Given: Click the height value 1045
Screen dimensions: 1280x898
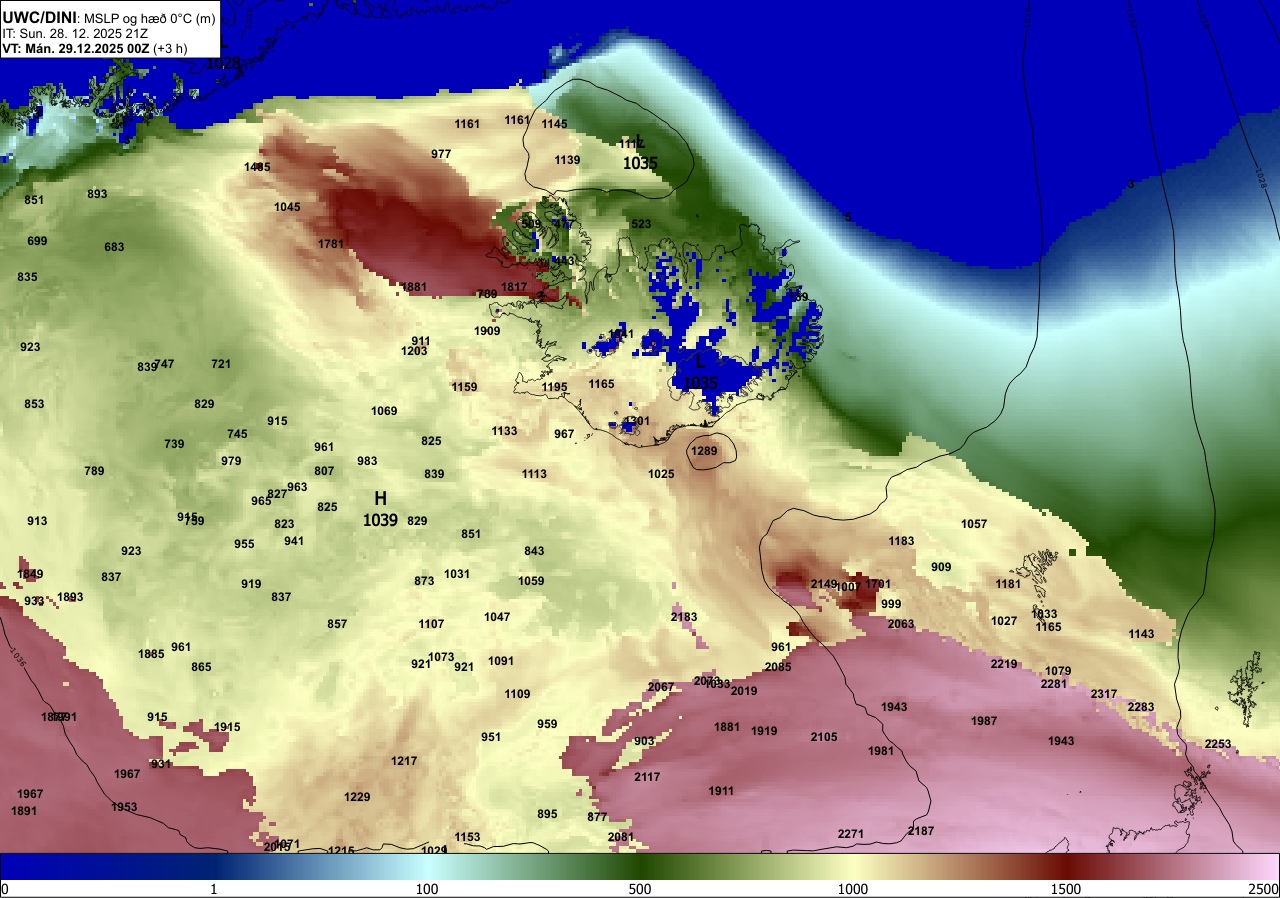Looking at the screenshot, I should tap(287, 207).
